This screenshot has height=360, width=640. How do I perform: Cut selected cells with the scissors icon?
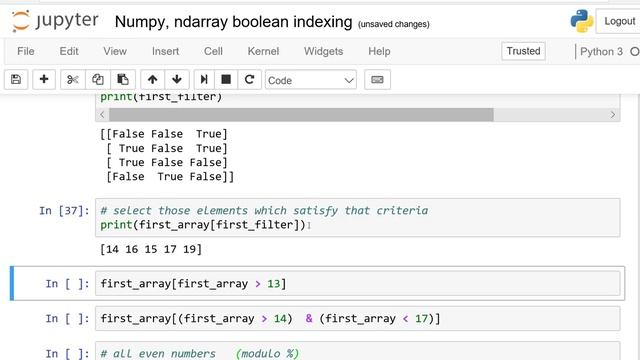click(x=73, y=80)
